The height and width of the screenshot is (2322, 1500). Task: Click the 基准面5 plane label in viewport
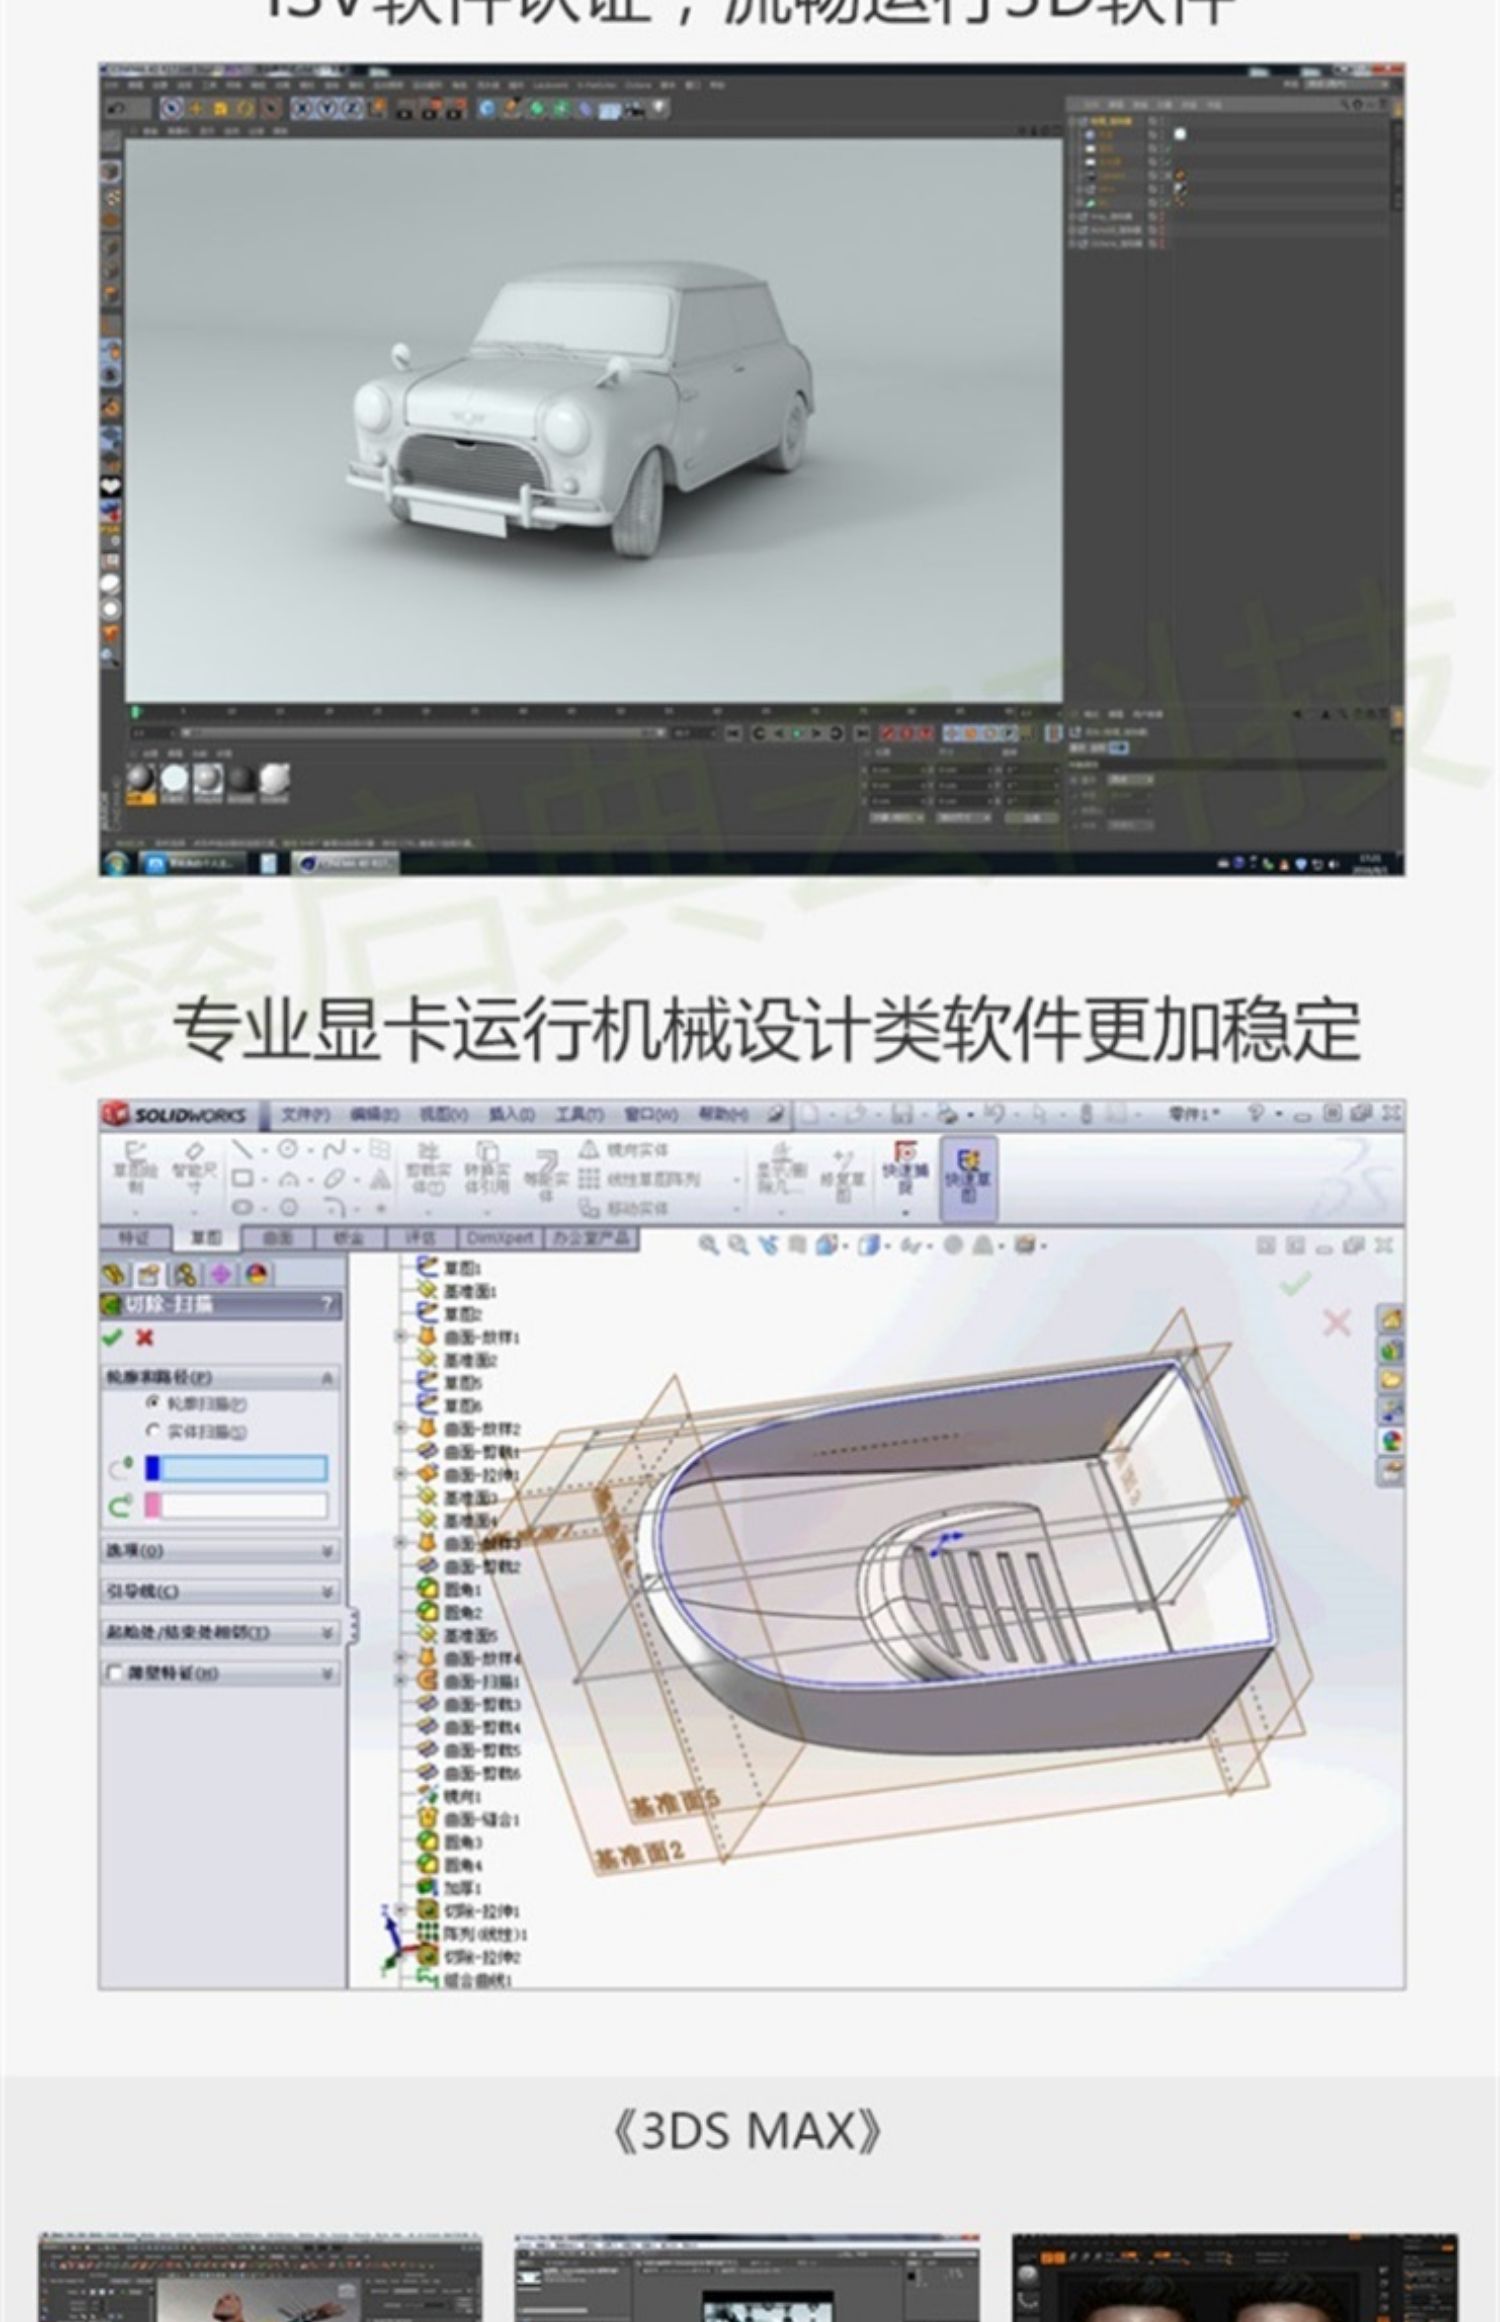pos(674,1803)
